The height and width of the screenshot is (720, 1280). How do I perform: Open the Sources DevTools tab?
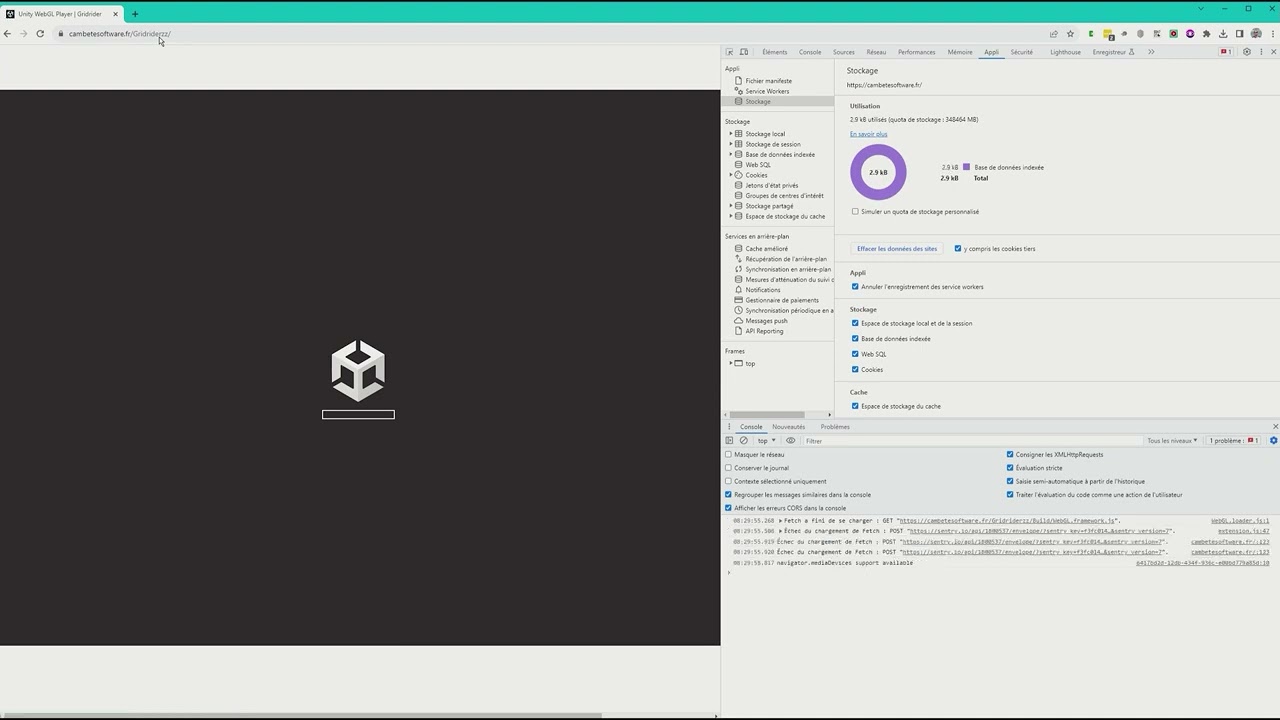[844, 52]
